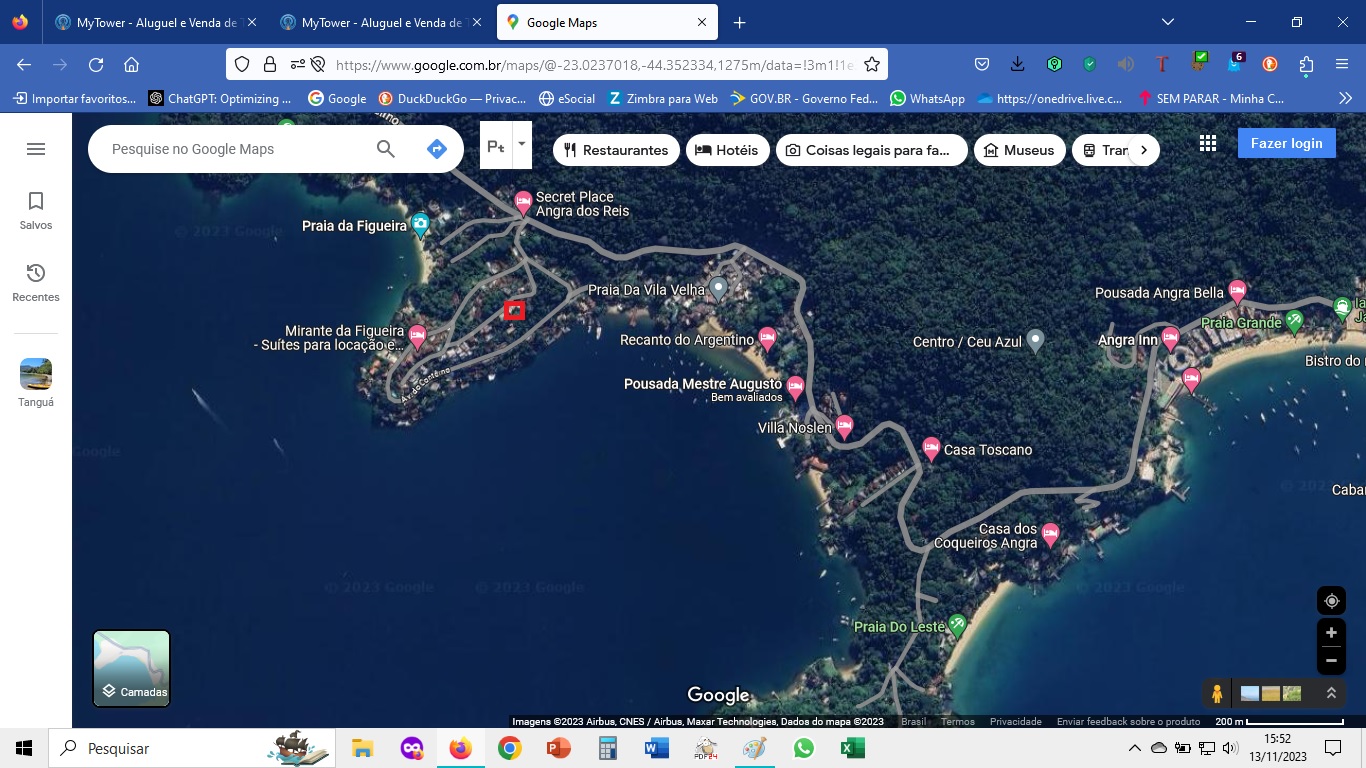Center map on my location
This screenshot has height=768, width=1366.
click(x=1331, y=601)
